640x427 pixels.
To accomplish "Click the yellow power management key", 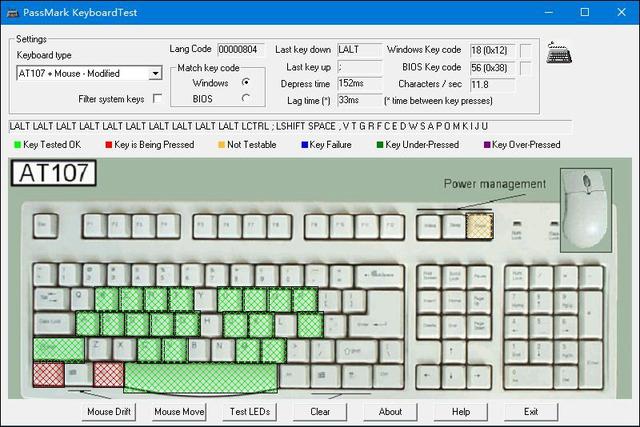I will (x=481, y=226).
